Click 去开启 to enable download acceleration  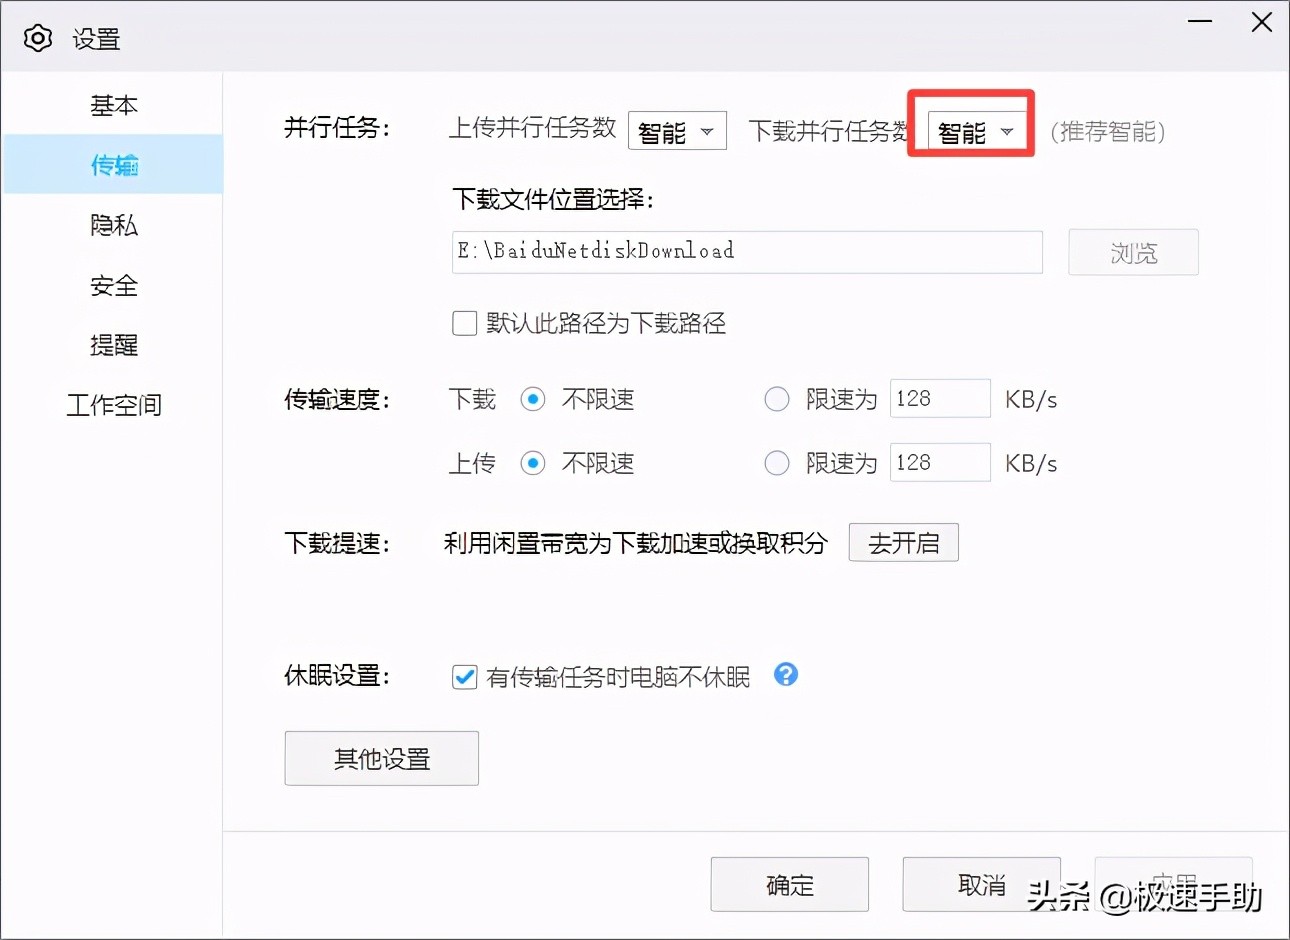[903, 542]
